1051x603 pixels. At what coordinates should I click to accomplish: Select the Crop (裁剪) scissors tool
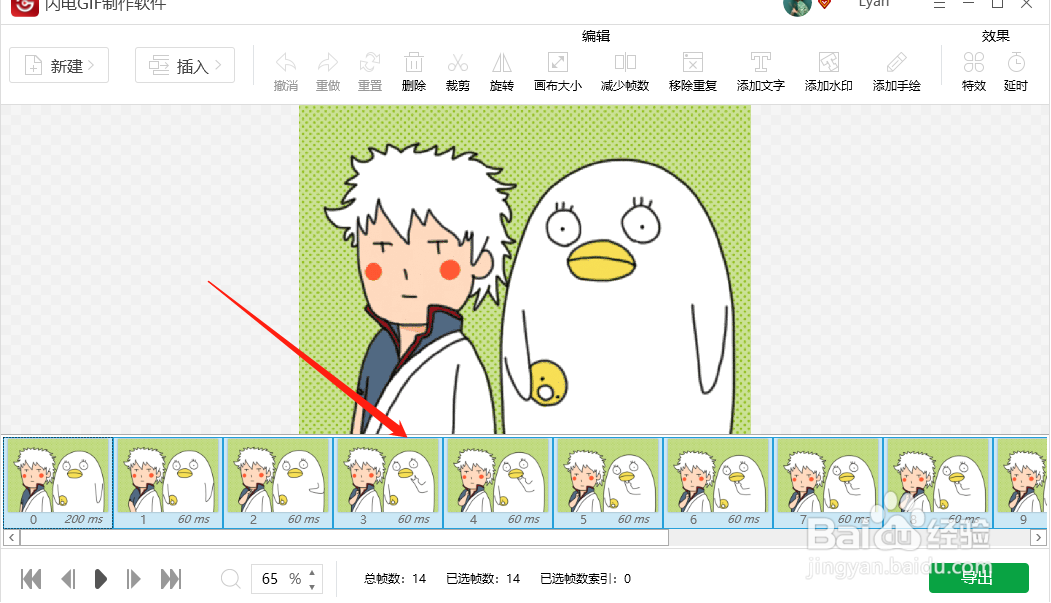(458, 63)
